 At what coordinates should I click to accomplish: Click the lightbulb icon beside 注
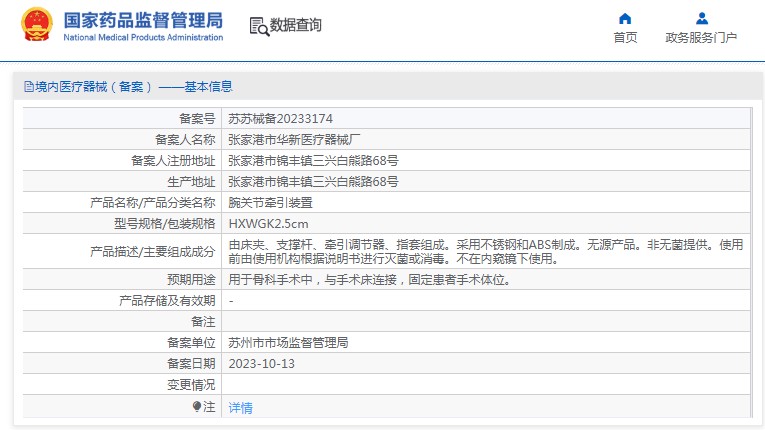(x=197, y=406)
